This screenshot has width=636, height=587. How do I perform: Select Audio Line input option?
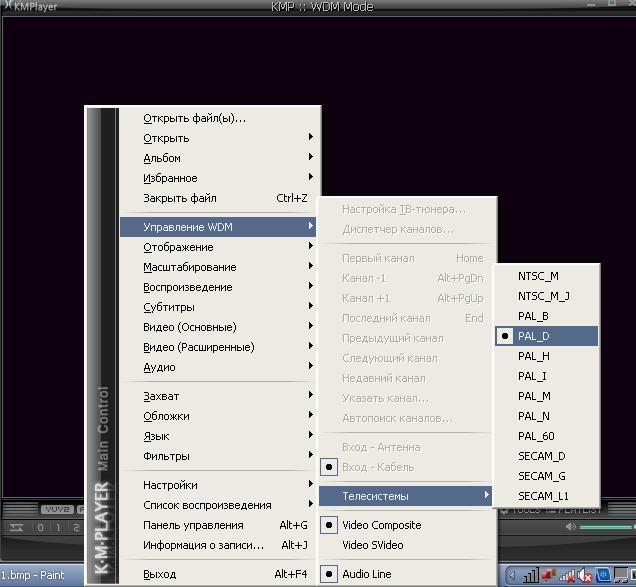coord(367,574)
